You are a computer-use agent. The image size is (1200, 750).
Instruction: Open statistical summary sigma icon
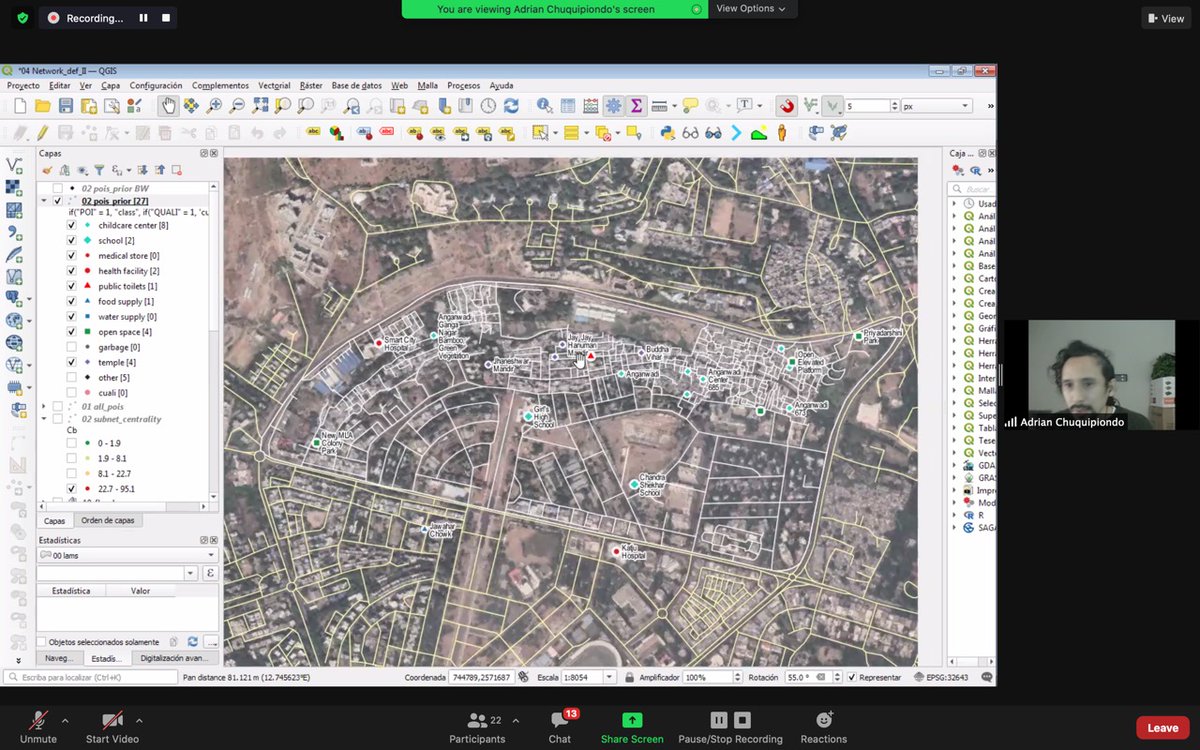click(x=636, y=106)
